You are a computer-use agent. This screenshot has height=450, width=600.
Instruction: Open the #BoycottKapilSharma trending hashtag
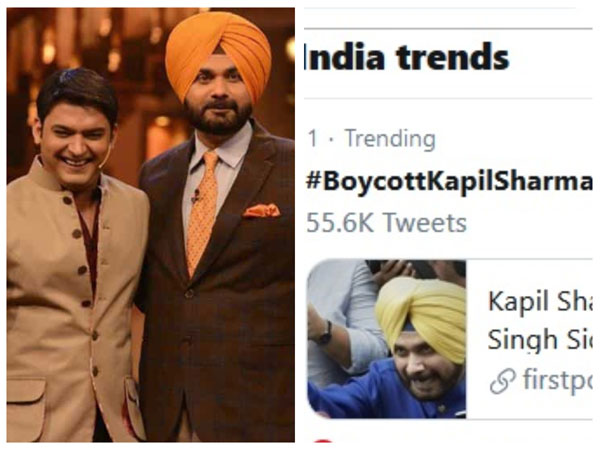click(450, 182)
